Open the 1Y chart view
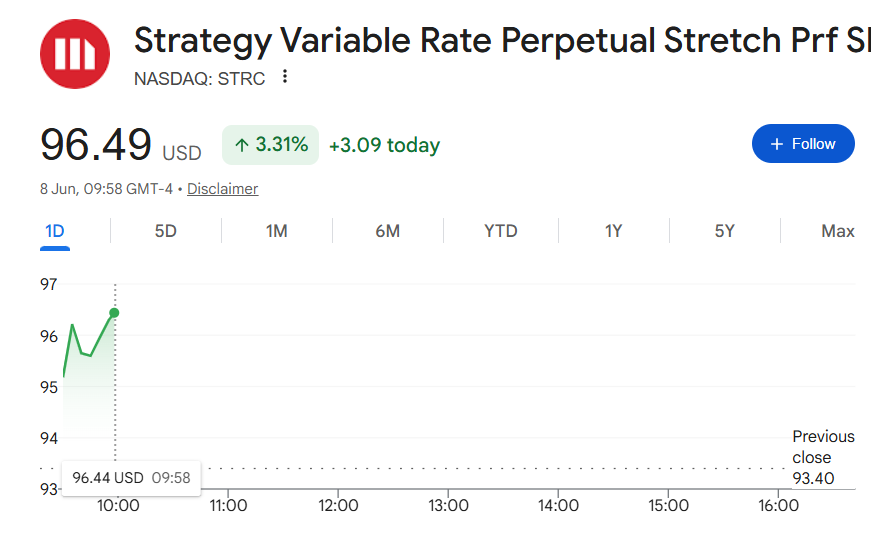Image resolution: width=871 pixels, height=536 pixels. [613, 231]
